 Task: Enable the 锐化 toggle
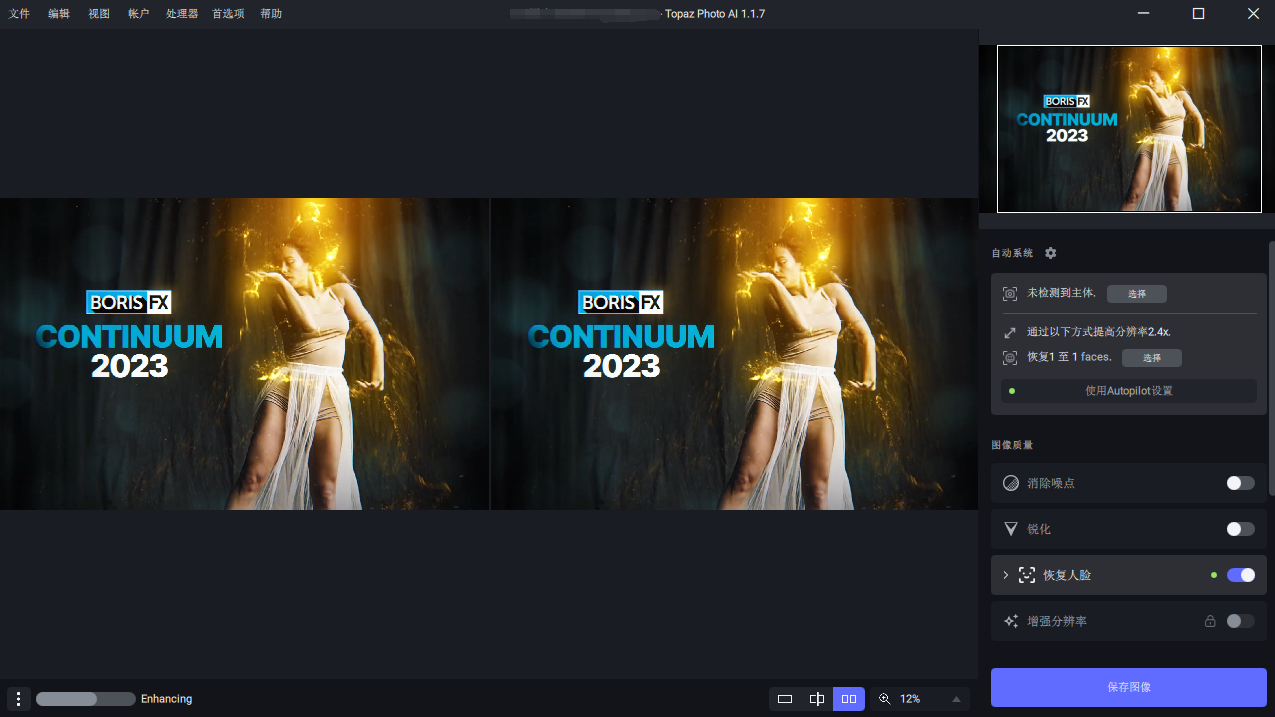click(1240, 529)
